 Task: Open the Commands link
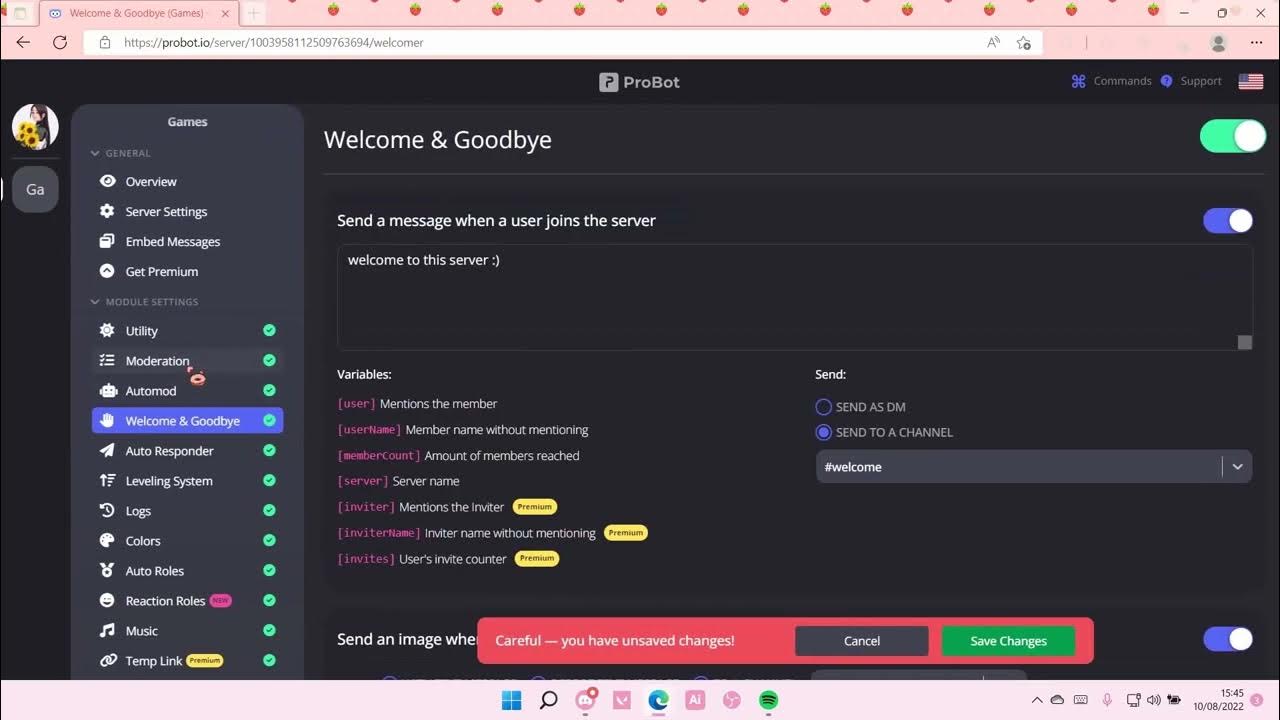(x=1111, y=81)
